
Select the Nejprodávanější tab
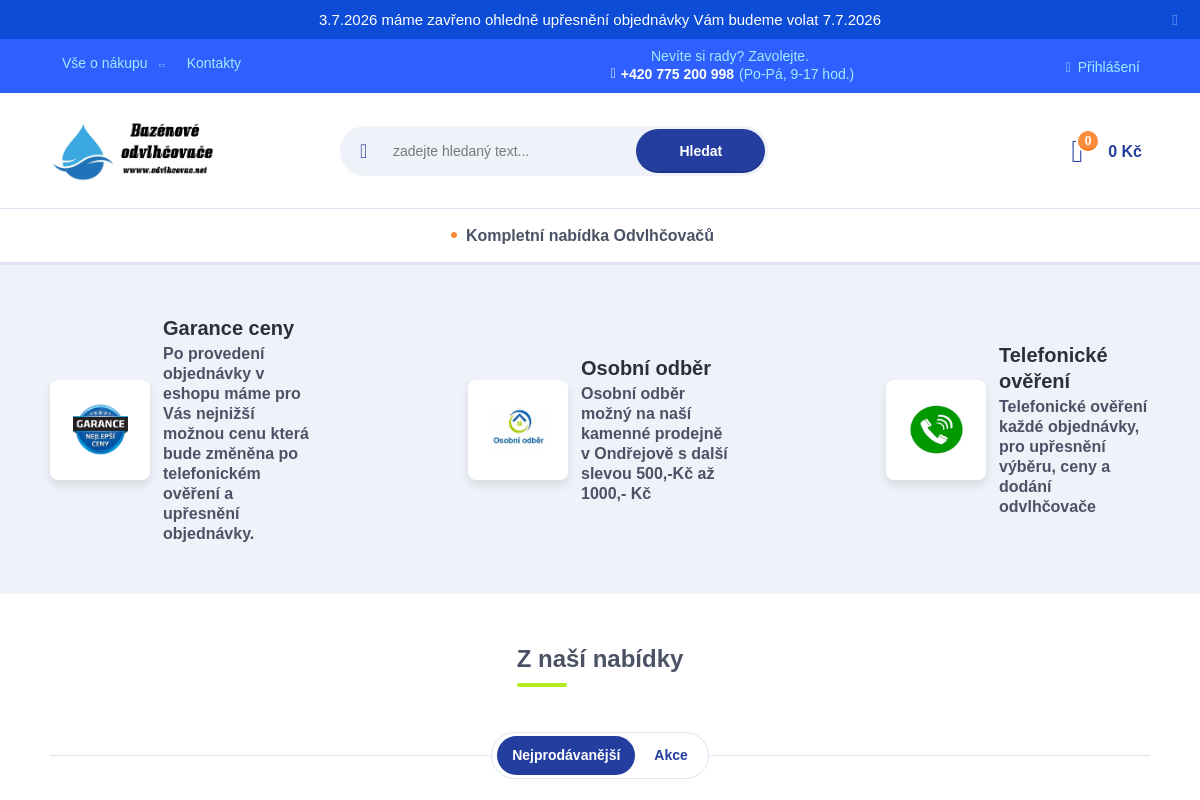tap(566, 755)
